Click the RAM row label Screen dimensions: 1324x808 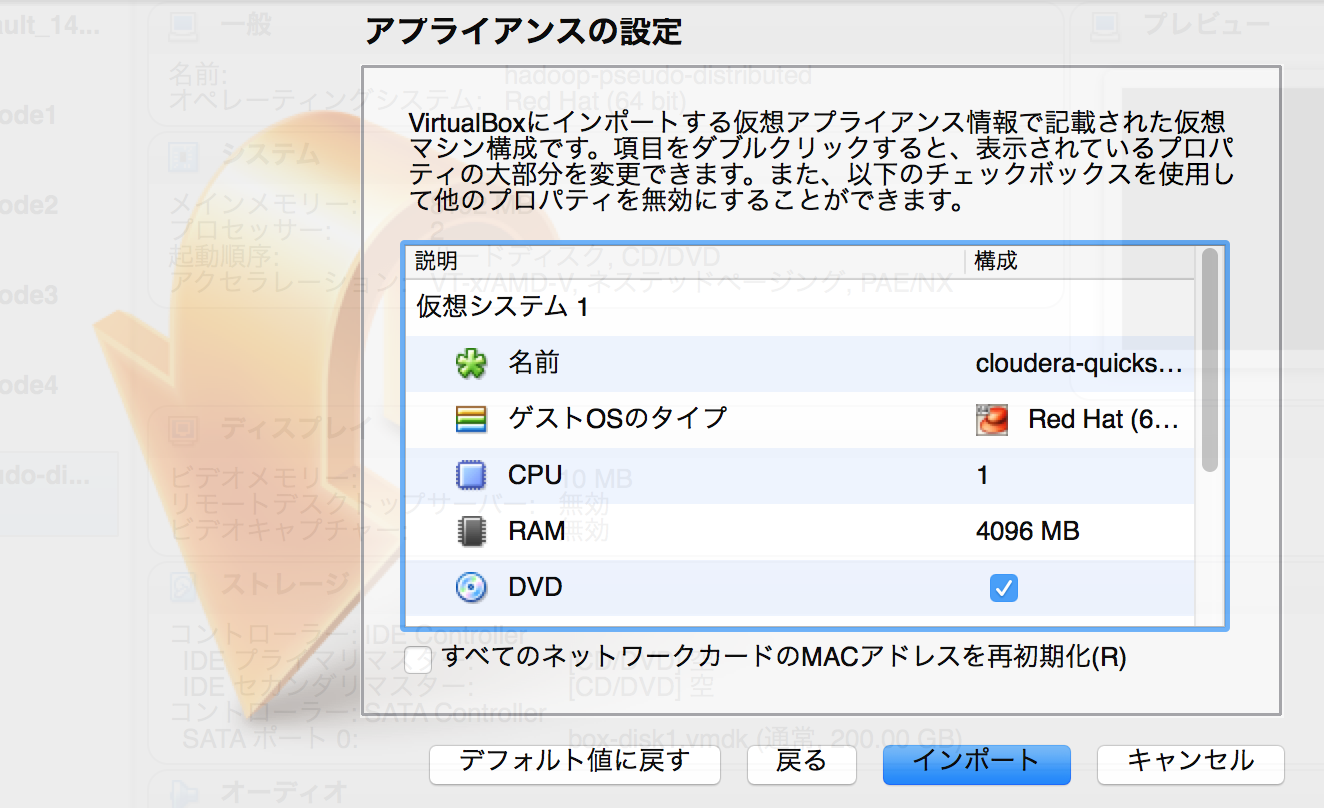537,531
